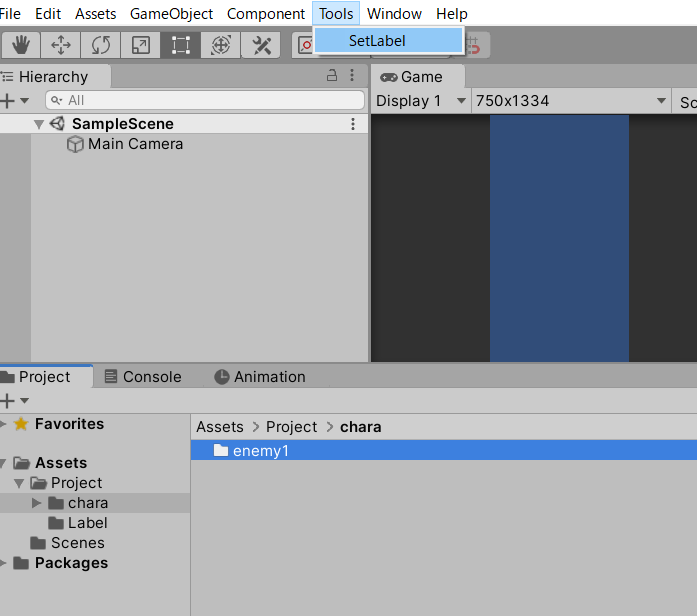Open the File menu
697x616 pixels.
point(10,14)
